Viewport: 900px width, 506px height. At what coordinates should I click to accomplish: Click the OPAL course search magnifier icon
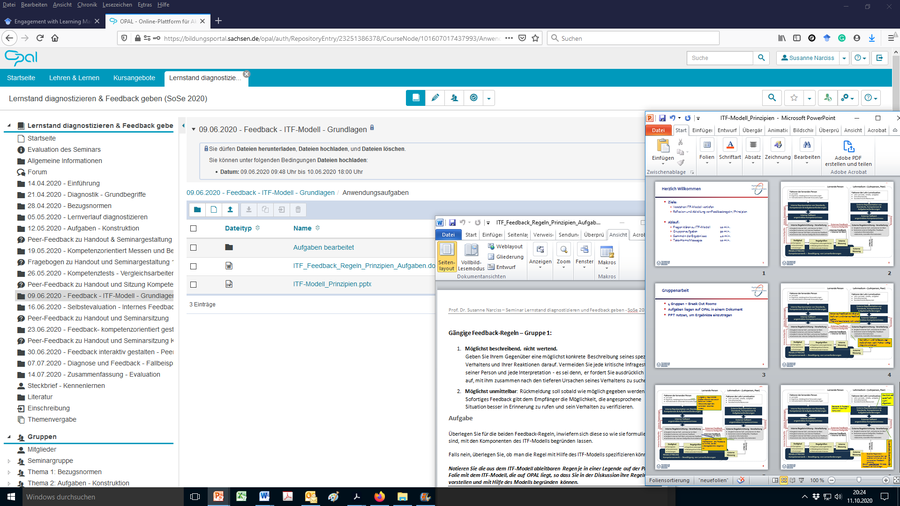[x=772, y=98]
